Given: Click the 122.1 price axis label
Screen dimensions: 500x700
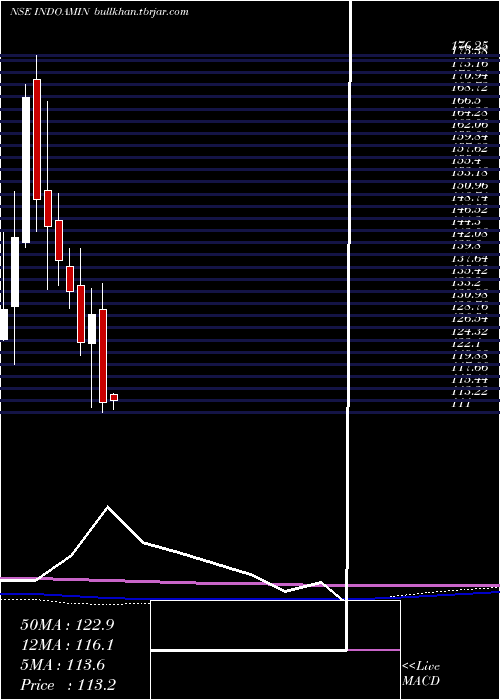Looking at the screenshot, I should (466, 343).
